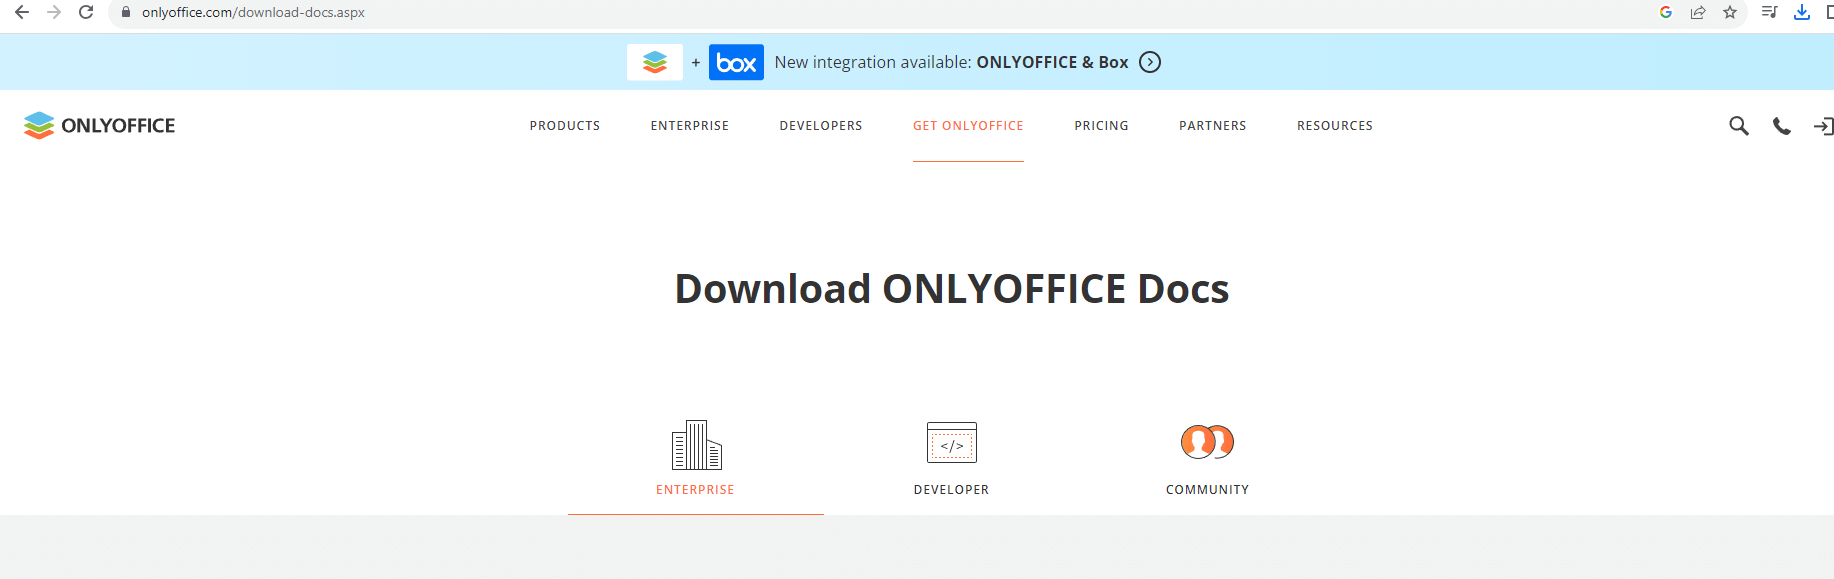Open the Resources menu
Viewport: 1834px width, 579px height.
click(x=1335, y=125)
